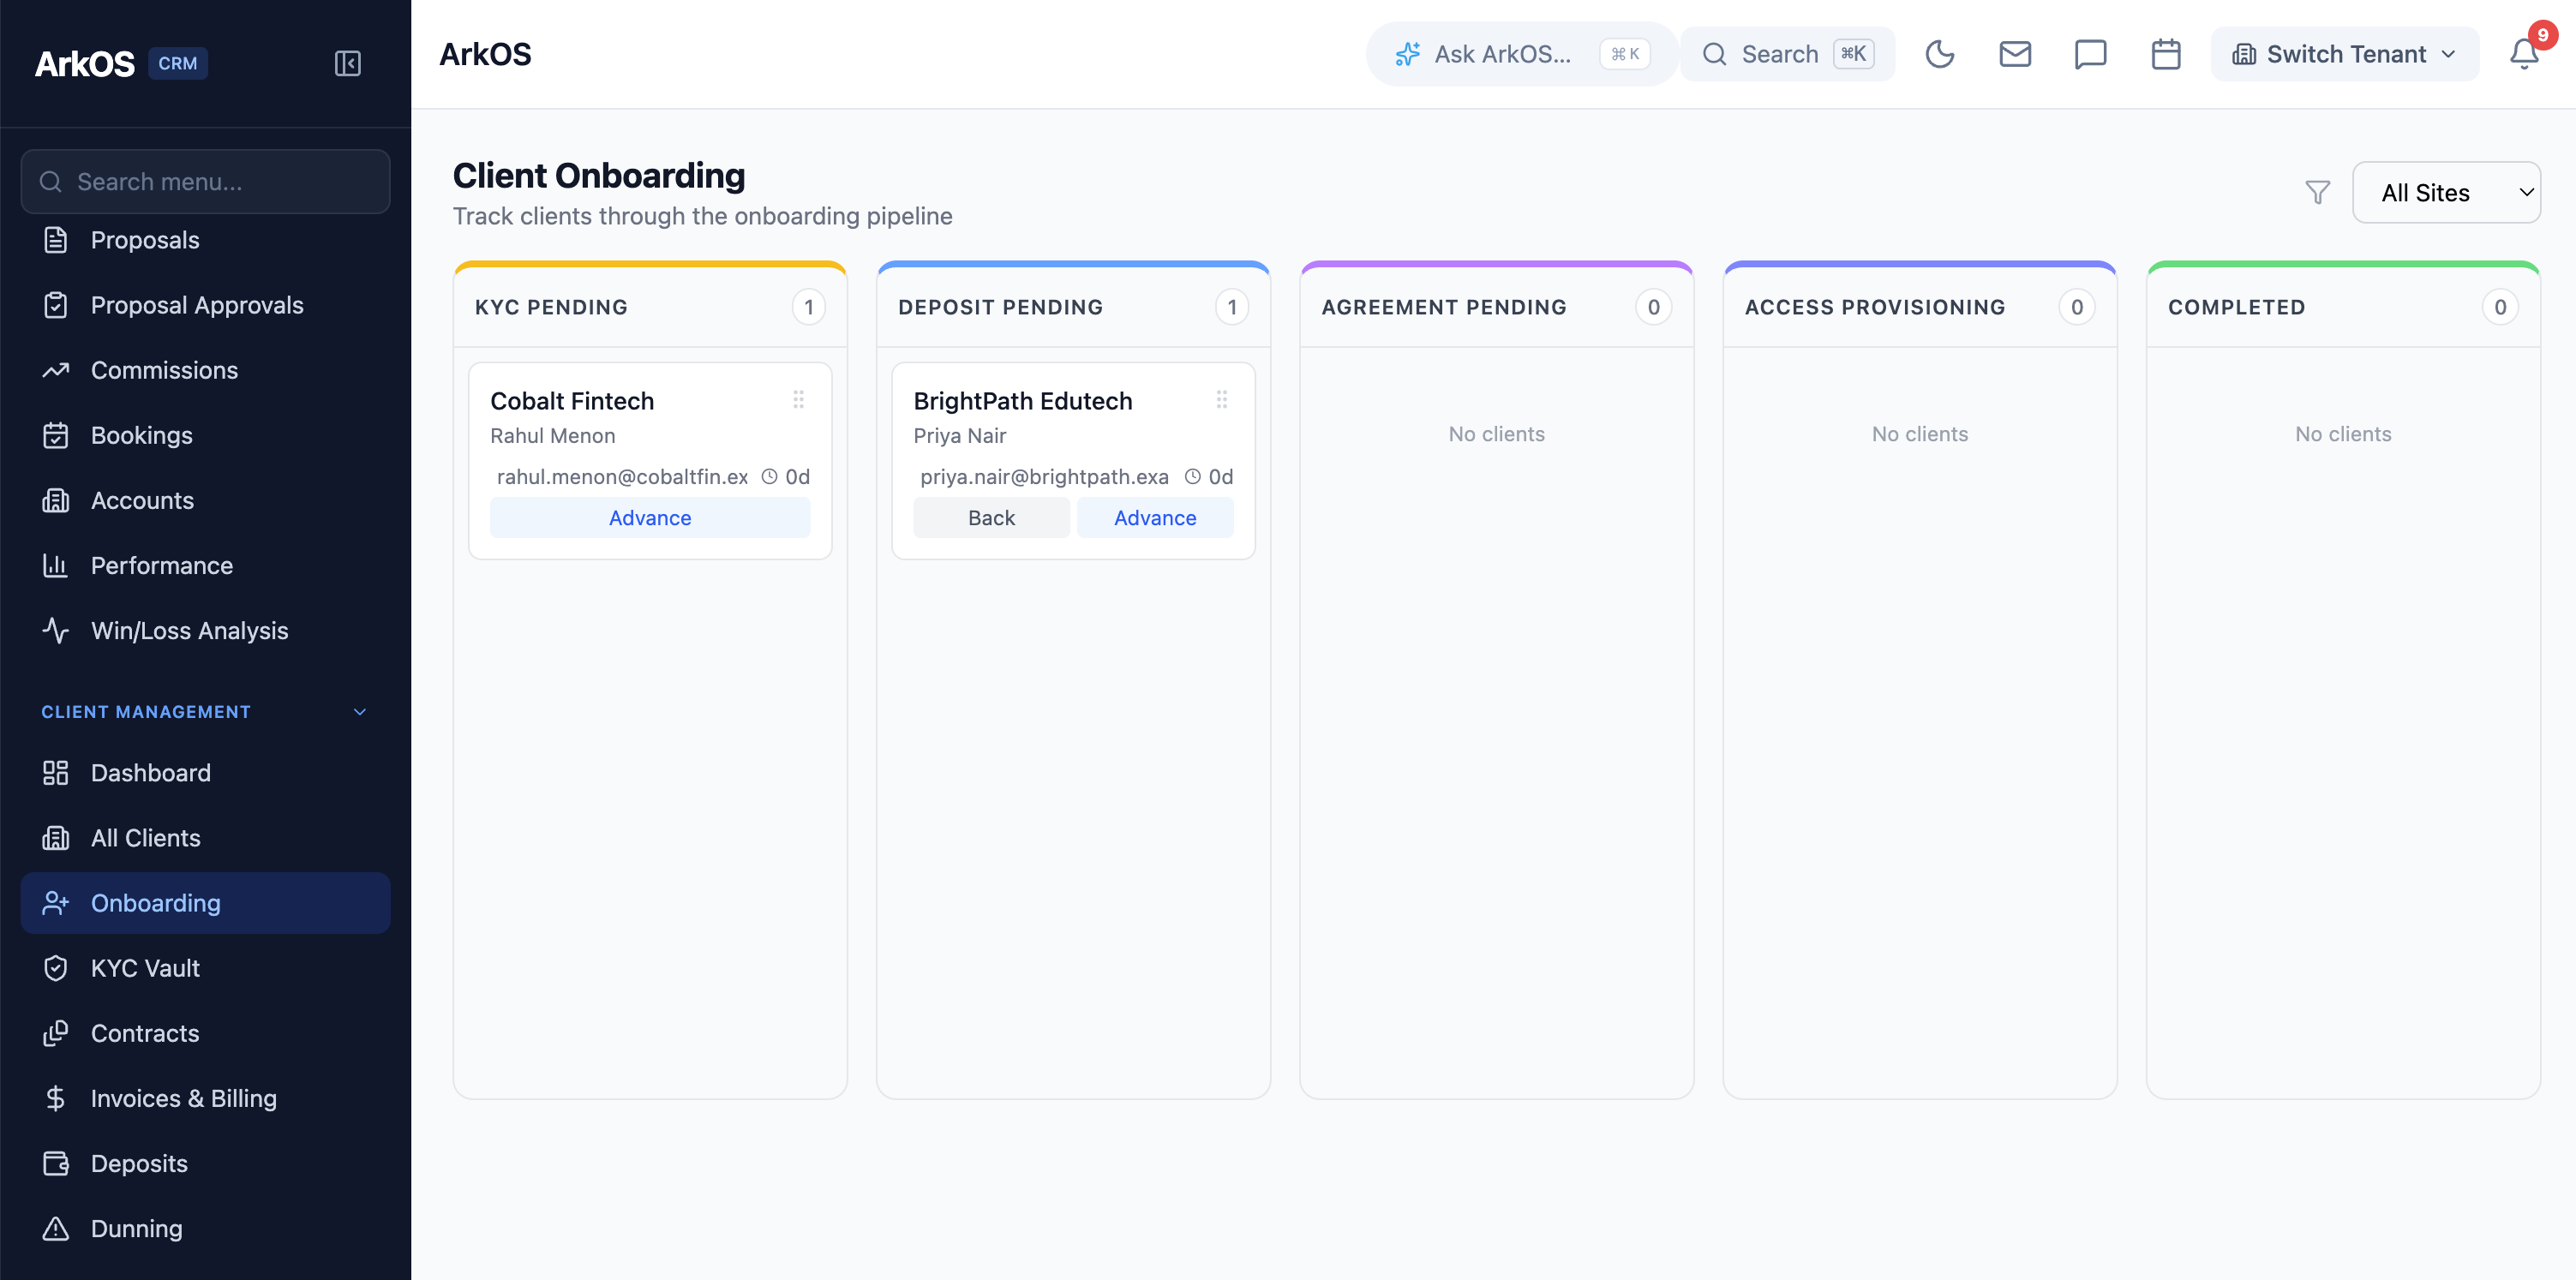Click the Rahul Menon contact name
2576x1280 pixels.
(x=552, y=436)
